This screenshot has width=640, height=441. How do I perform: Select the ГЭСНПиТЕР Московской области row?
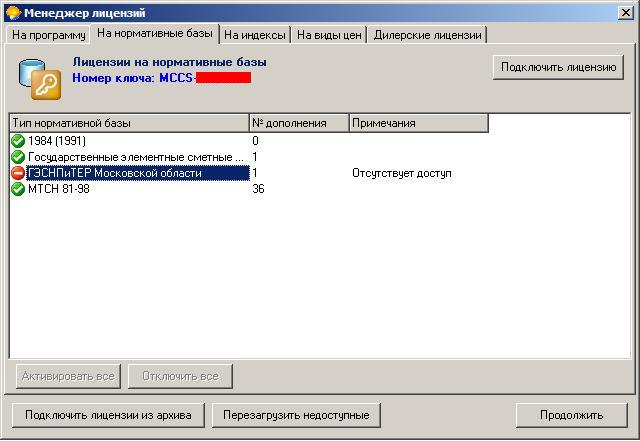click(249, 173)
